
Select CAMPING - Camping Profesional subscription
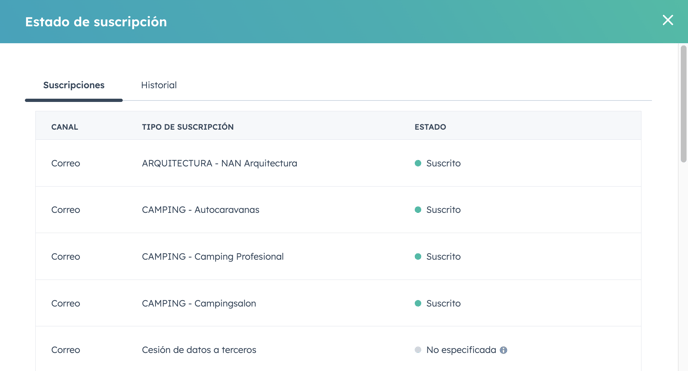[x=212, y=257]
